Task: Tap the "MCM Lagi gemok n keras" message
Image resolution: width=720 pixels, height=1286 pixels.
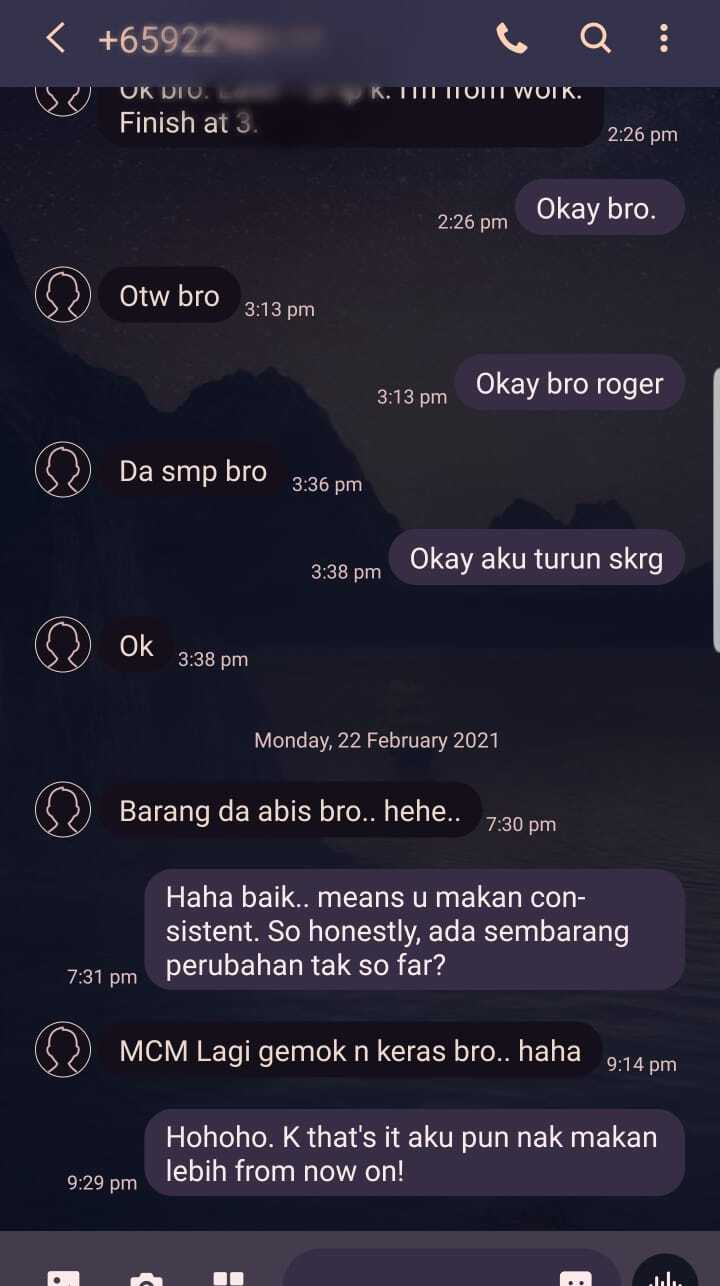Action: click(350, 1050)
